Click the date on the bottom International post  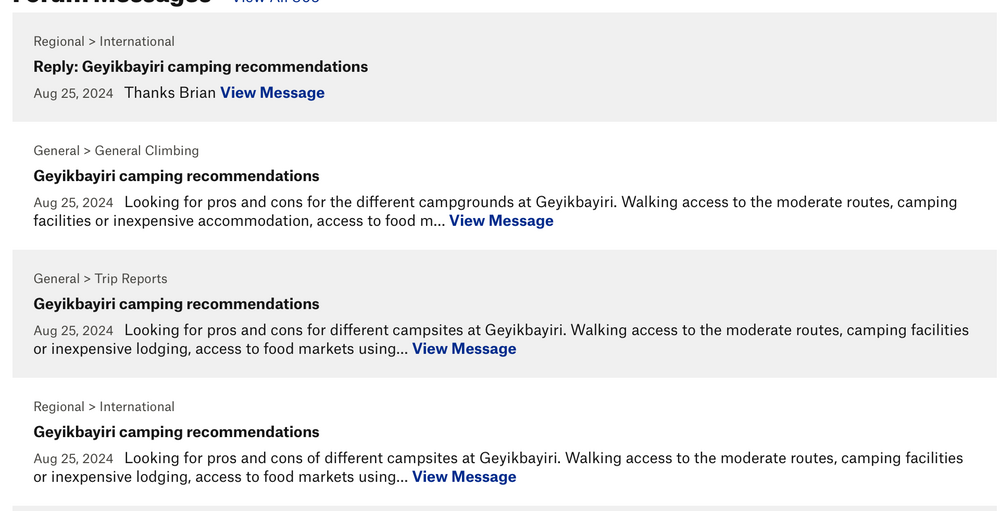(73, 459)
